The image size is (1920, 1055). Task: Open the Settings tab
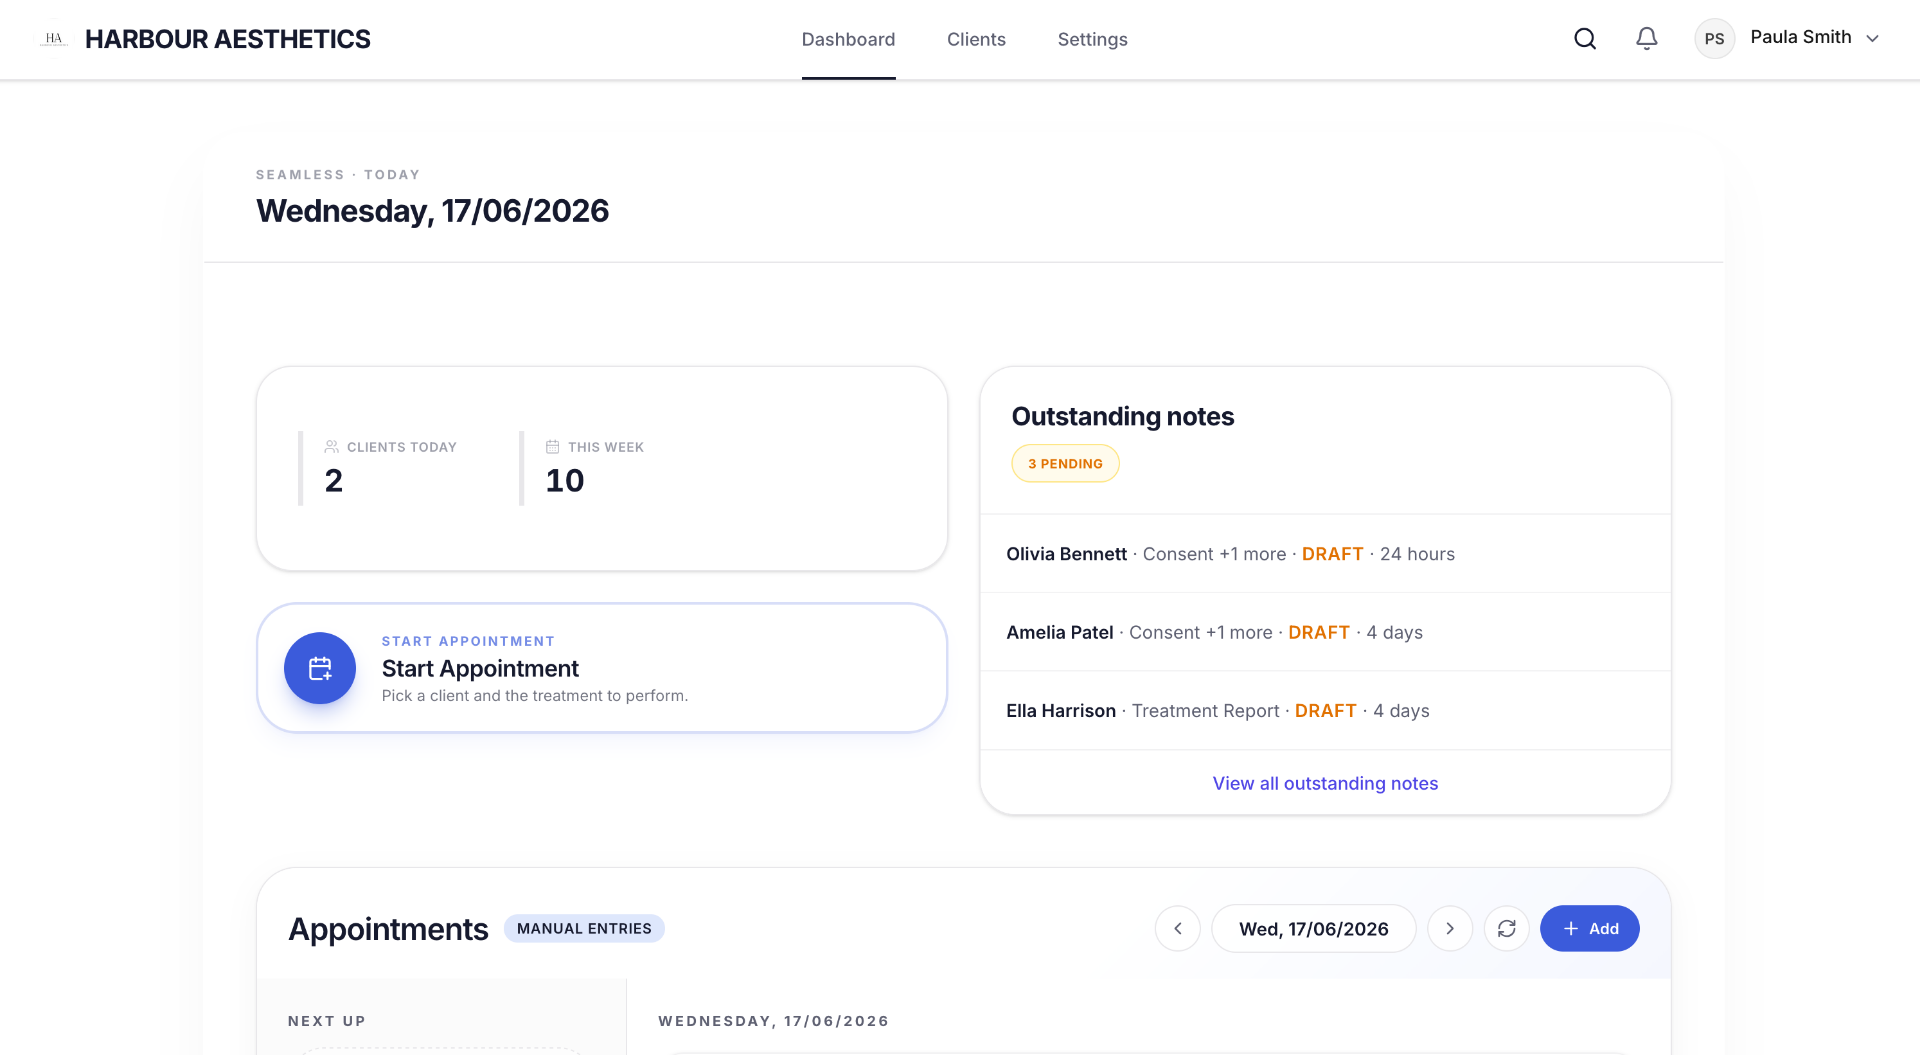1092,39
